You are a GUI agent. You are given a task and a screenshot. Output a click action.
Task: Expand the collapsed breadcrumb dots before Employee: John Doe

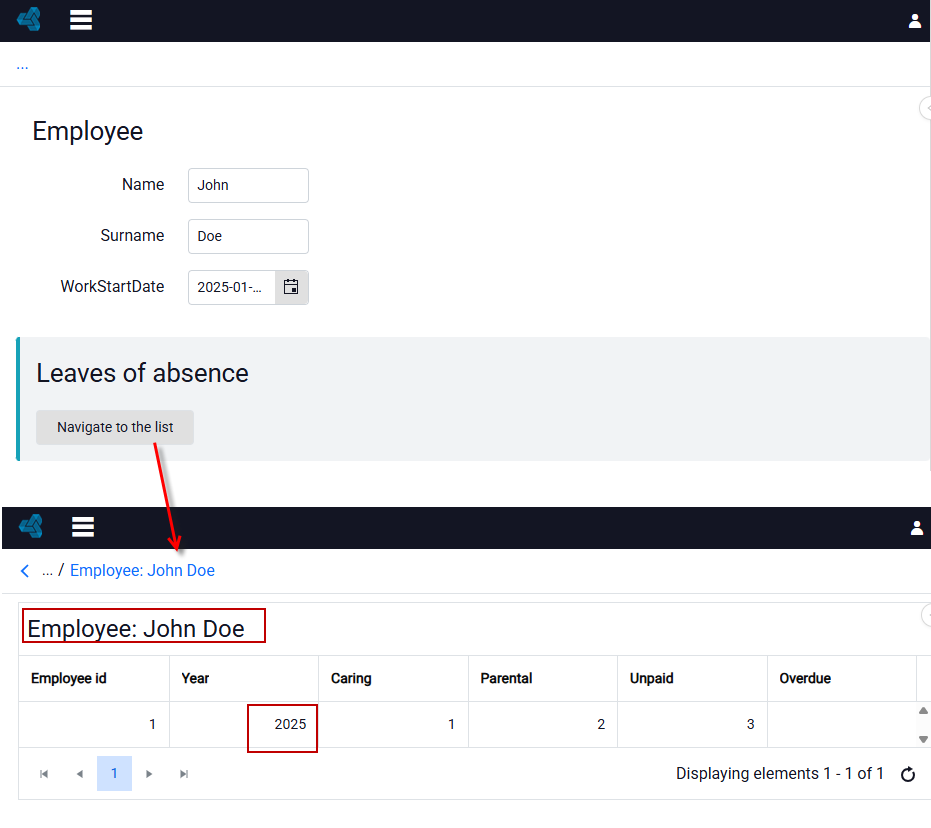(48, 572)
